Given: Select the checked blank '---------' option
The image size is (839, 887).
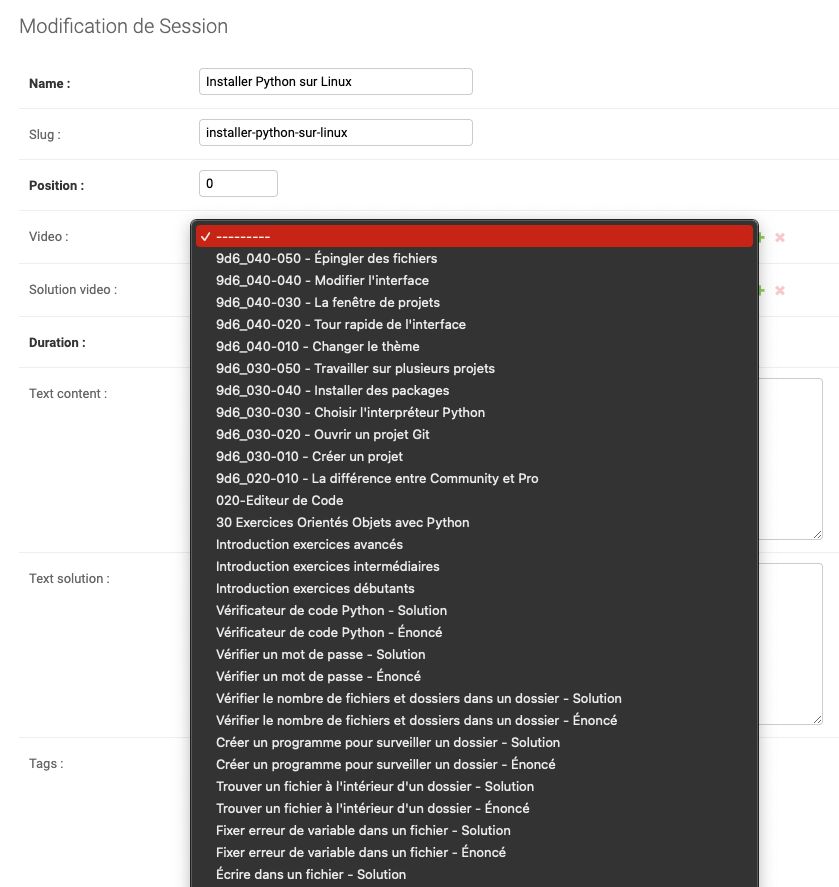Looking at the screenshot, I should point(474,236).
